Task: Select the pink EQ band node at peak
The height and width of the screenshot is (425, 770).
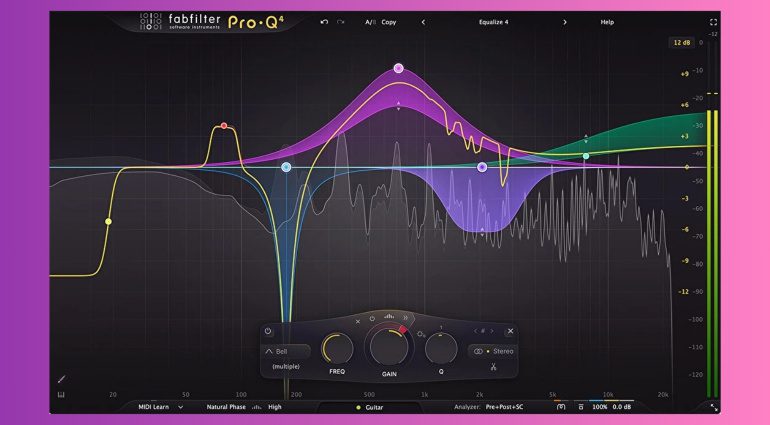Action: coord(398,68)
